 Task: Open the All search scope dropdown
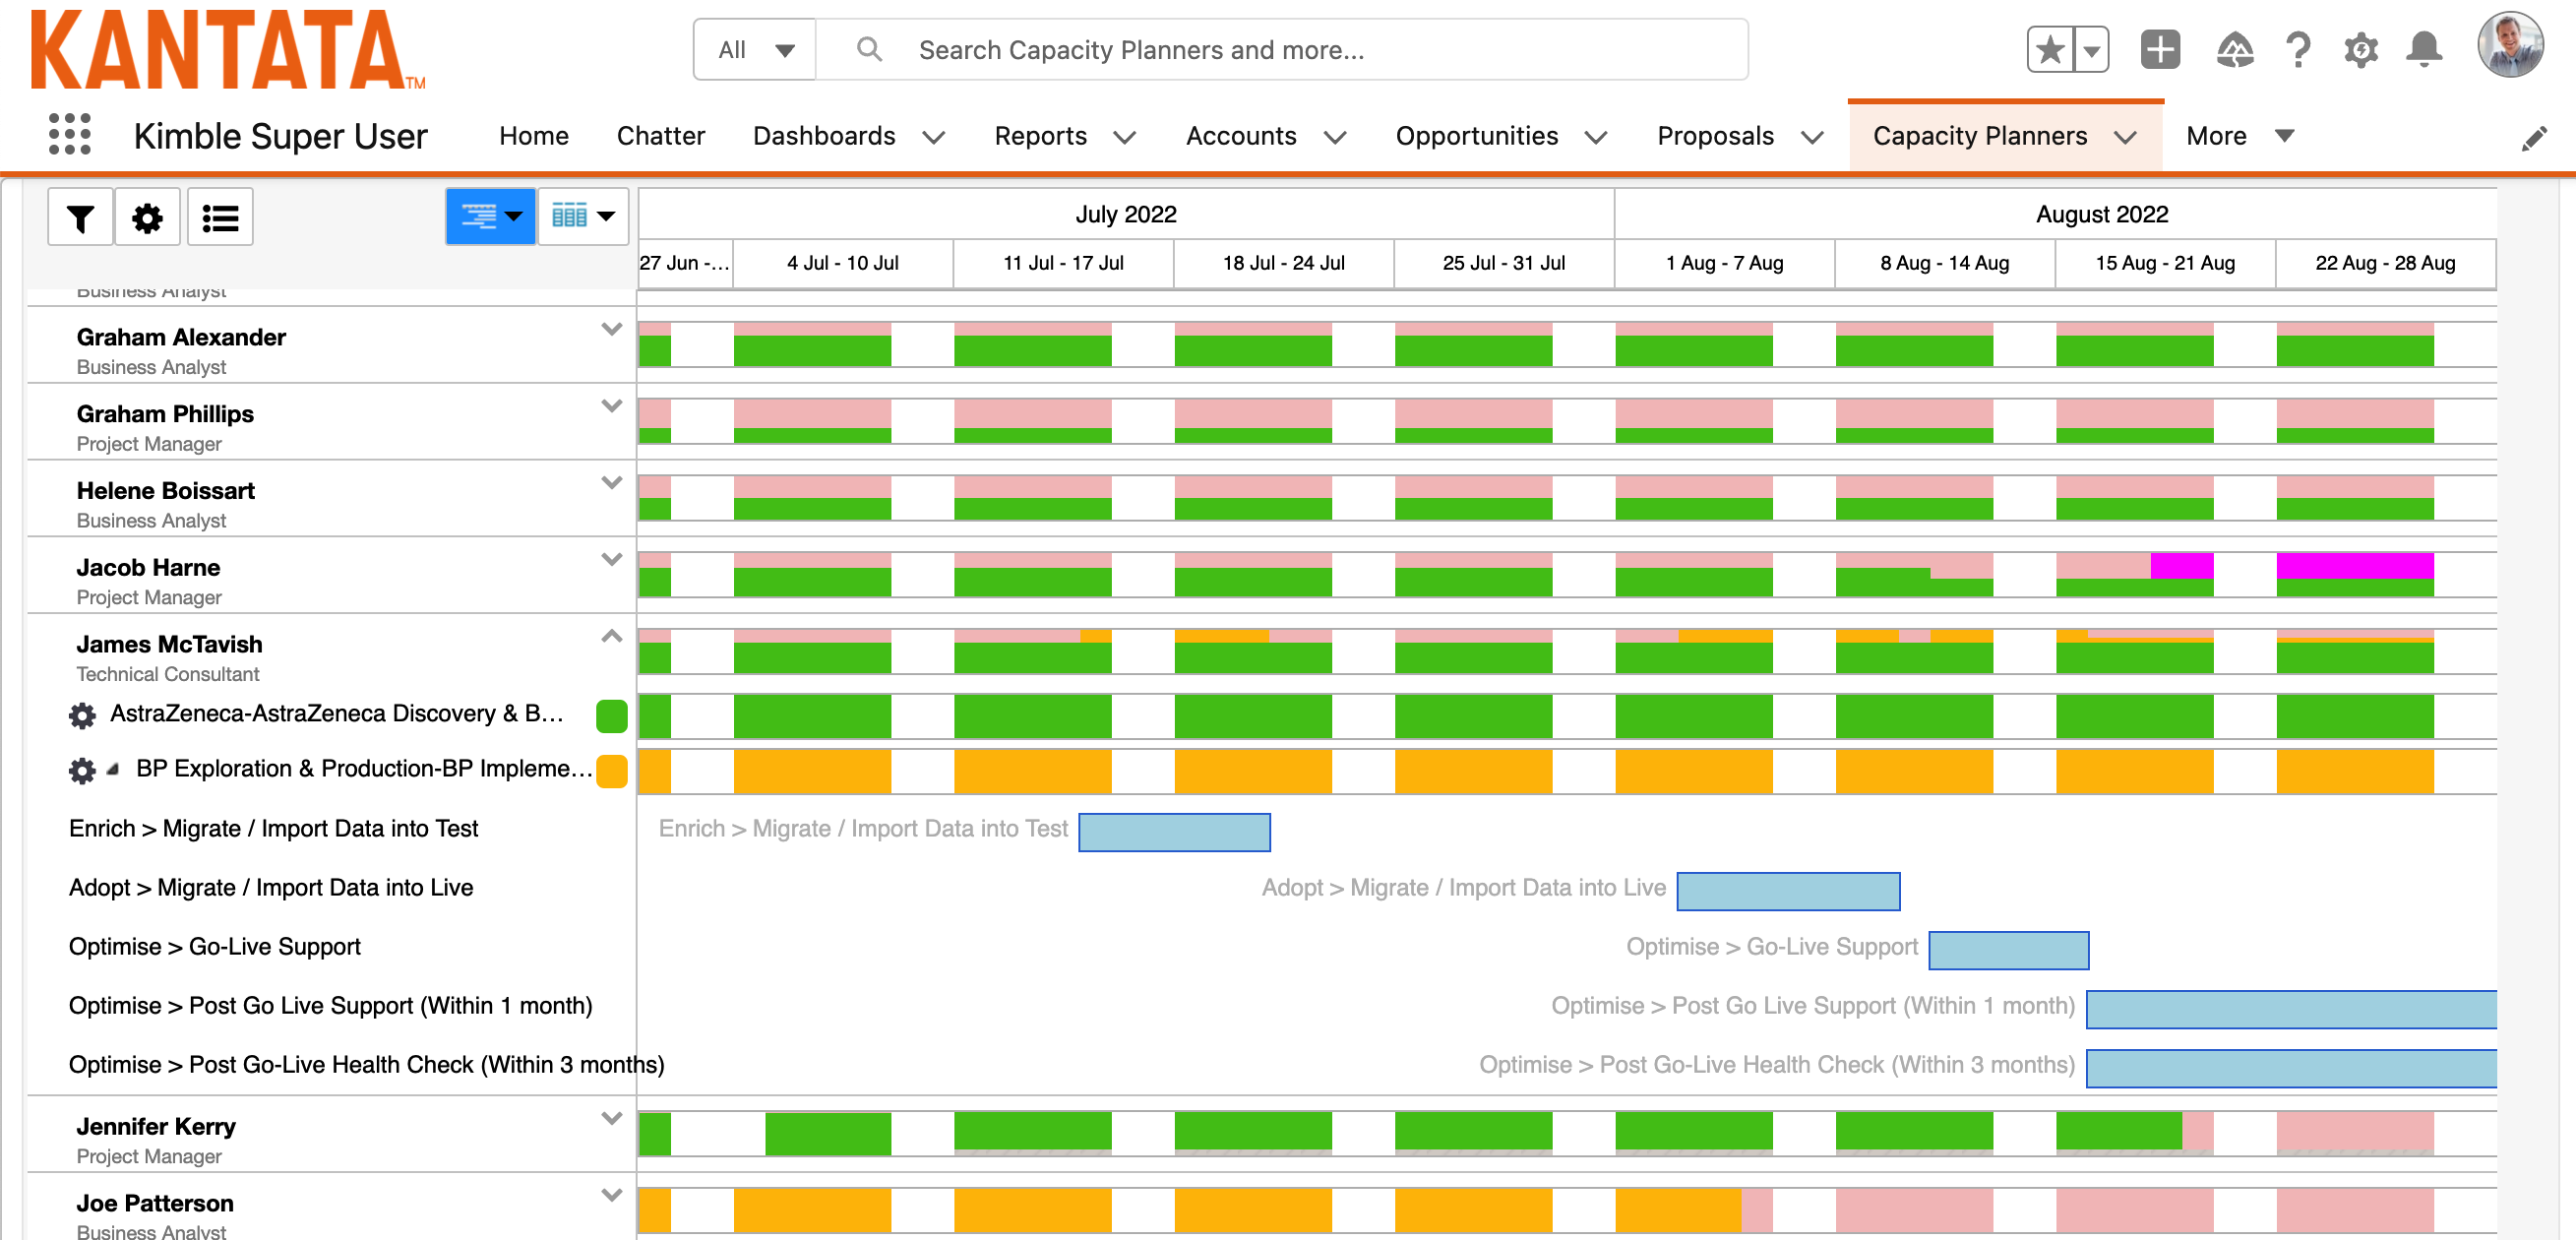(755, 49)
